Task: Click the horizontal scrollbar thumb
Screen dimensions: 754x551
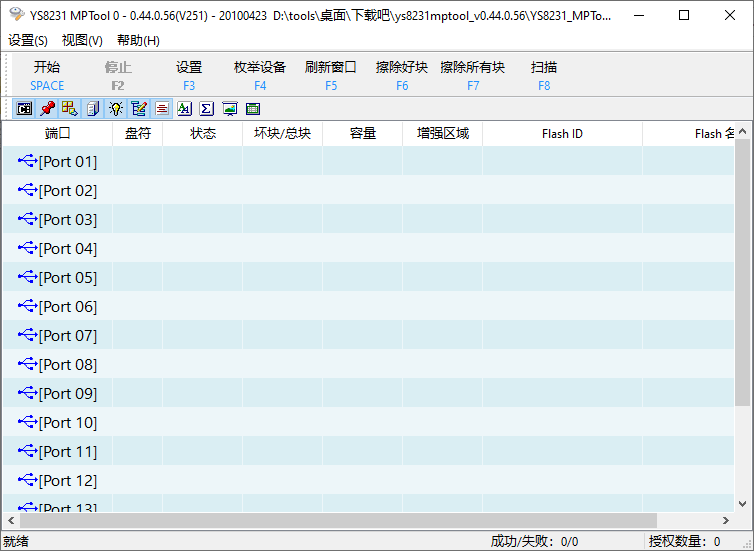Action: click(338, 521)
